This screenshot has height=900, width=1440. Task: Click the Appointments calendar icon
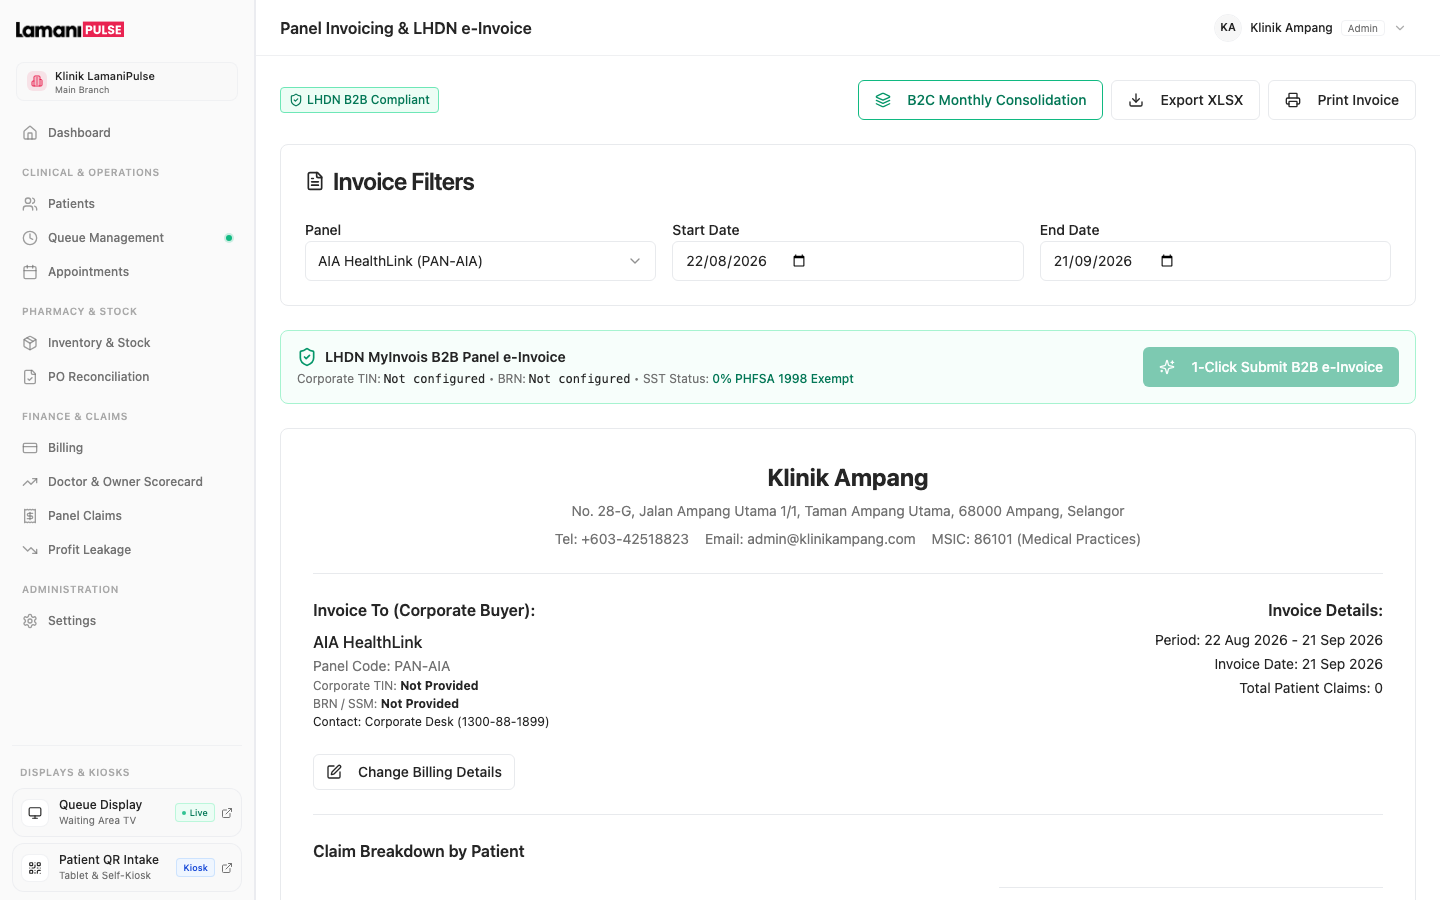[30, 272]
